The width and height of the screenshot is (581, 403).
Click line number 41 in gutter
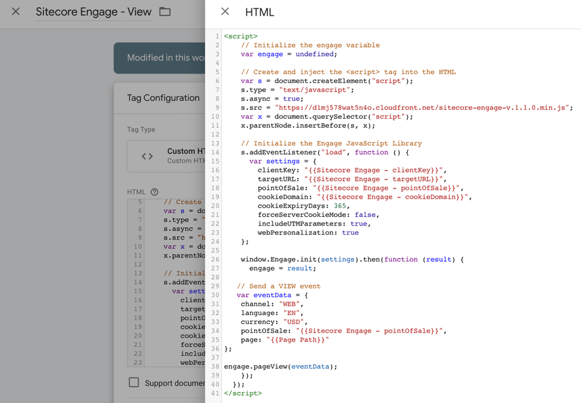click(215, 393)
